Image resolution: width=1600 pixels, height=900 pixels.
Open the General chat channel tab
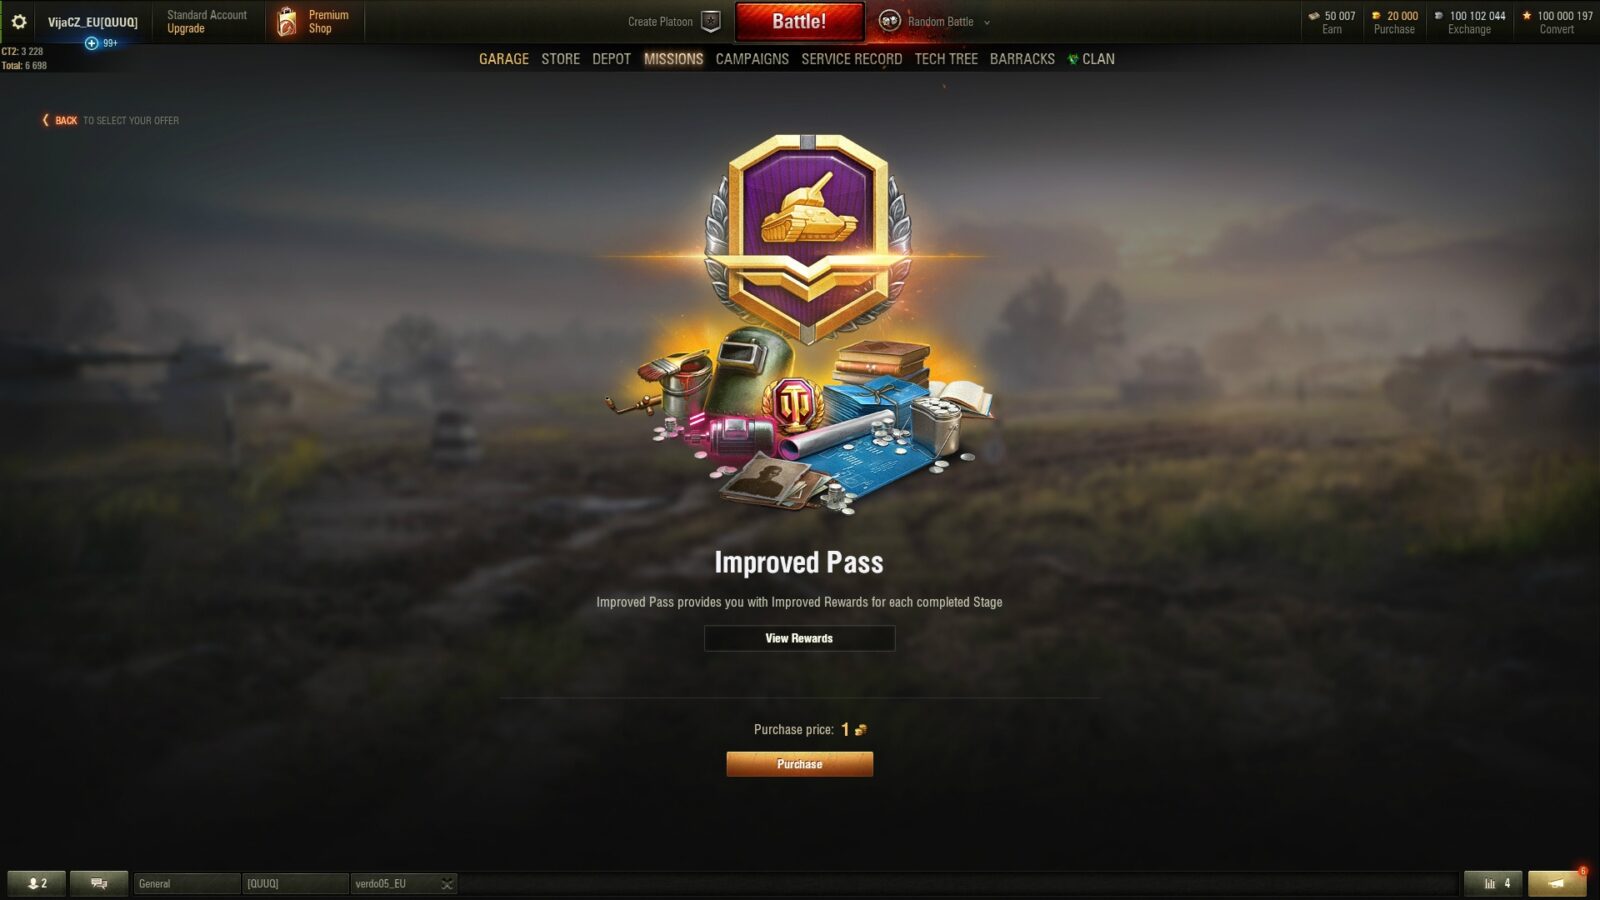(187, 884)
